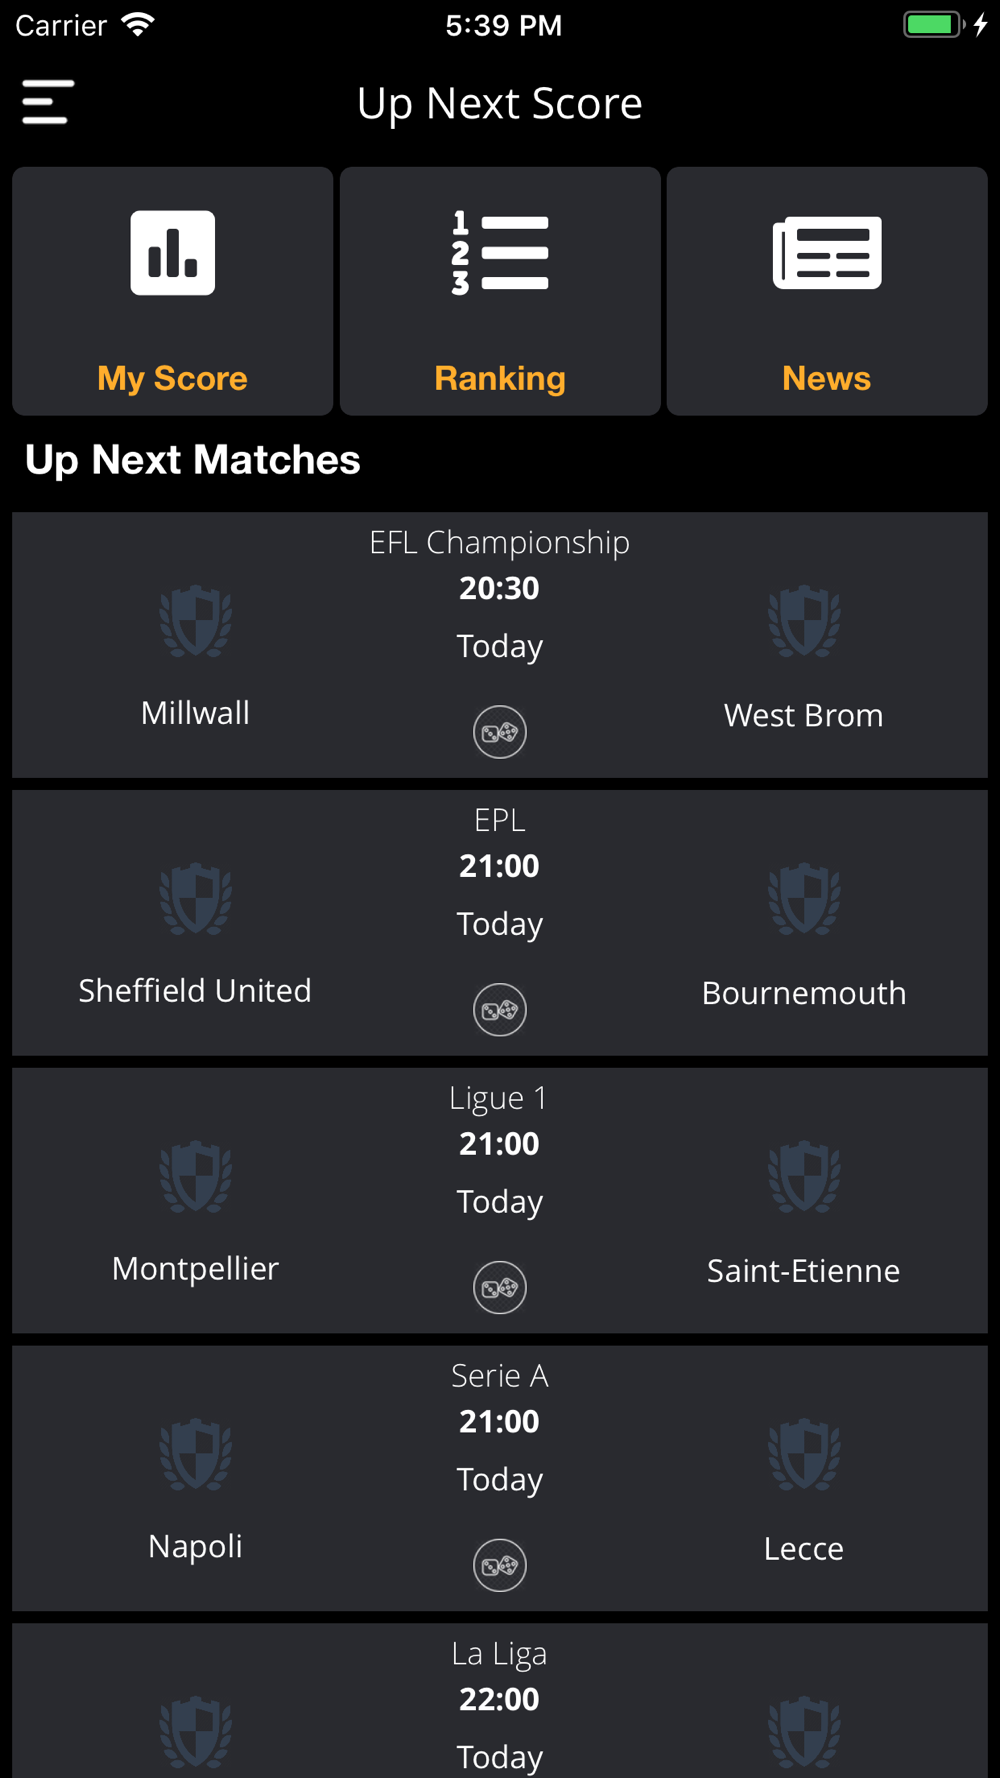
Task: Select the Saint-Etienne team crest
Action: click(804, 1177)
